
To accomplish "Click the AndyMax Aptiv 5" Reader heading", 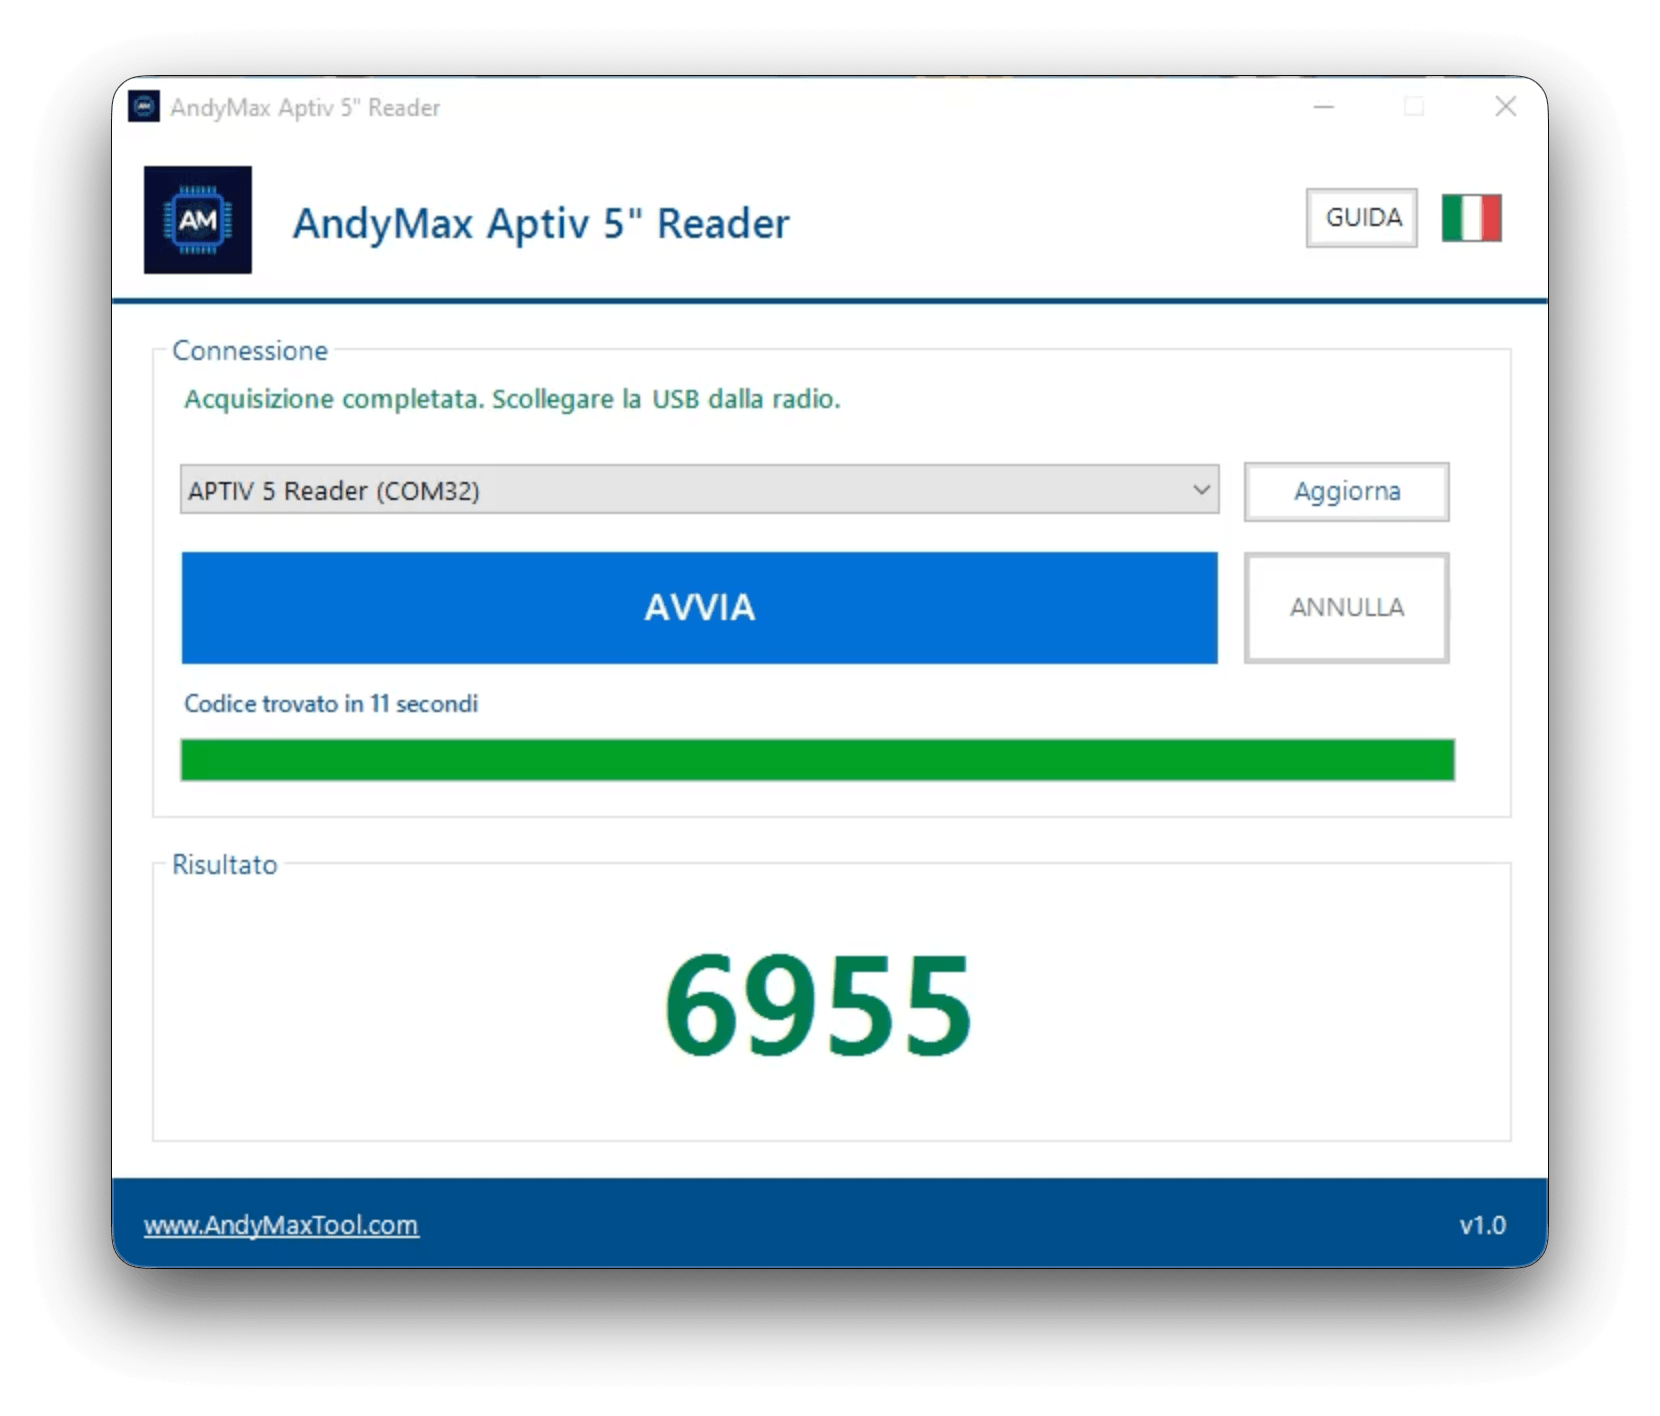I will pyautogui.click(x=541, y=224).
